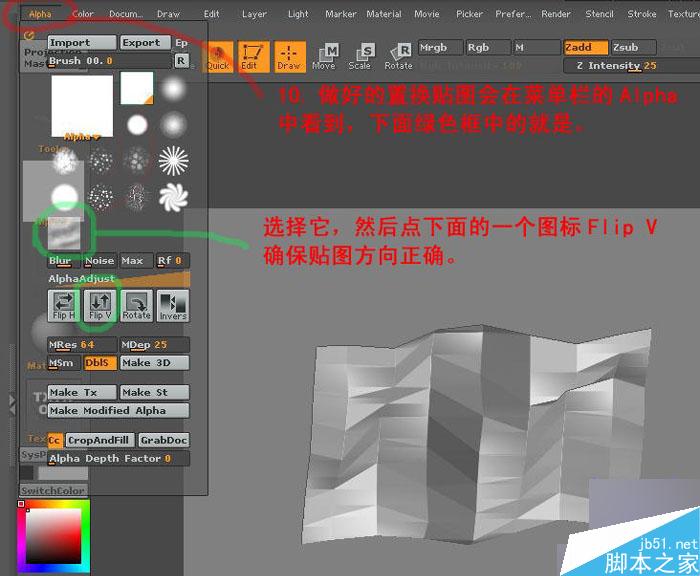
Task: Click the Make St button
Action: (154, 392)
